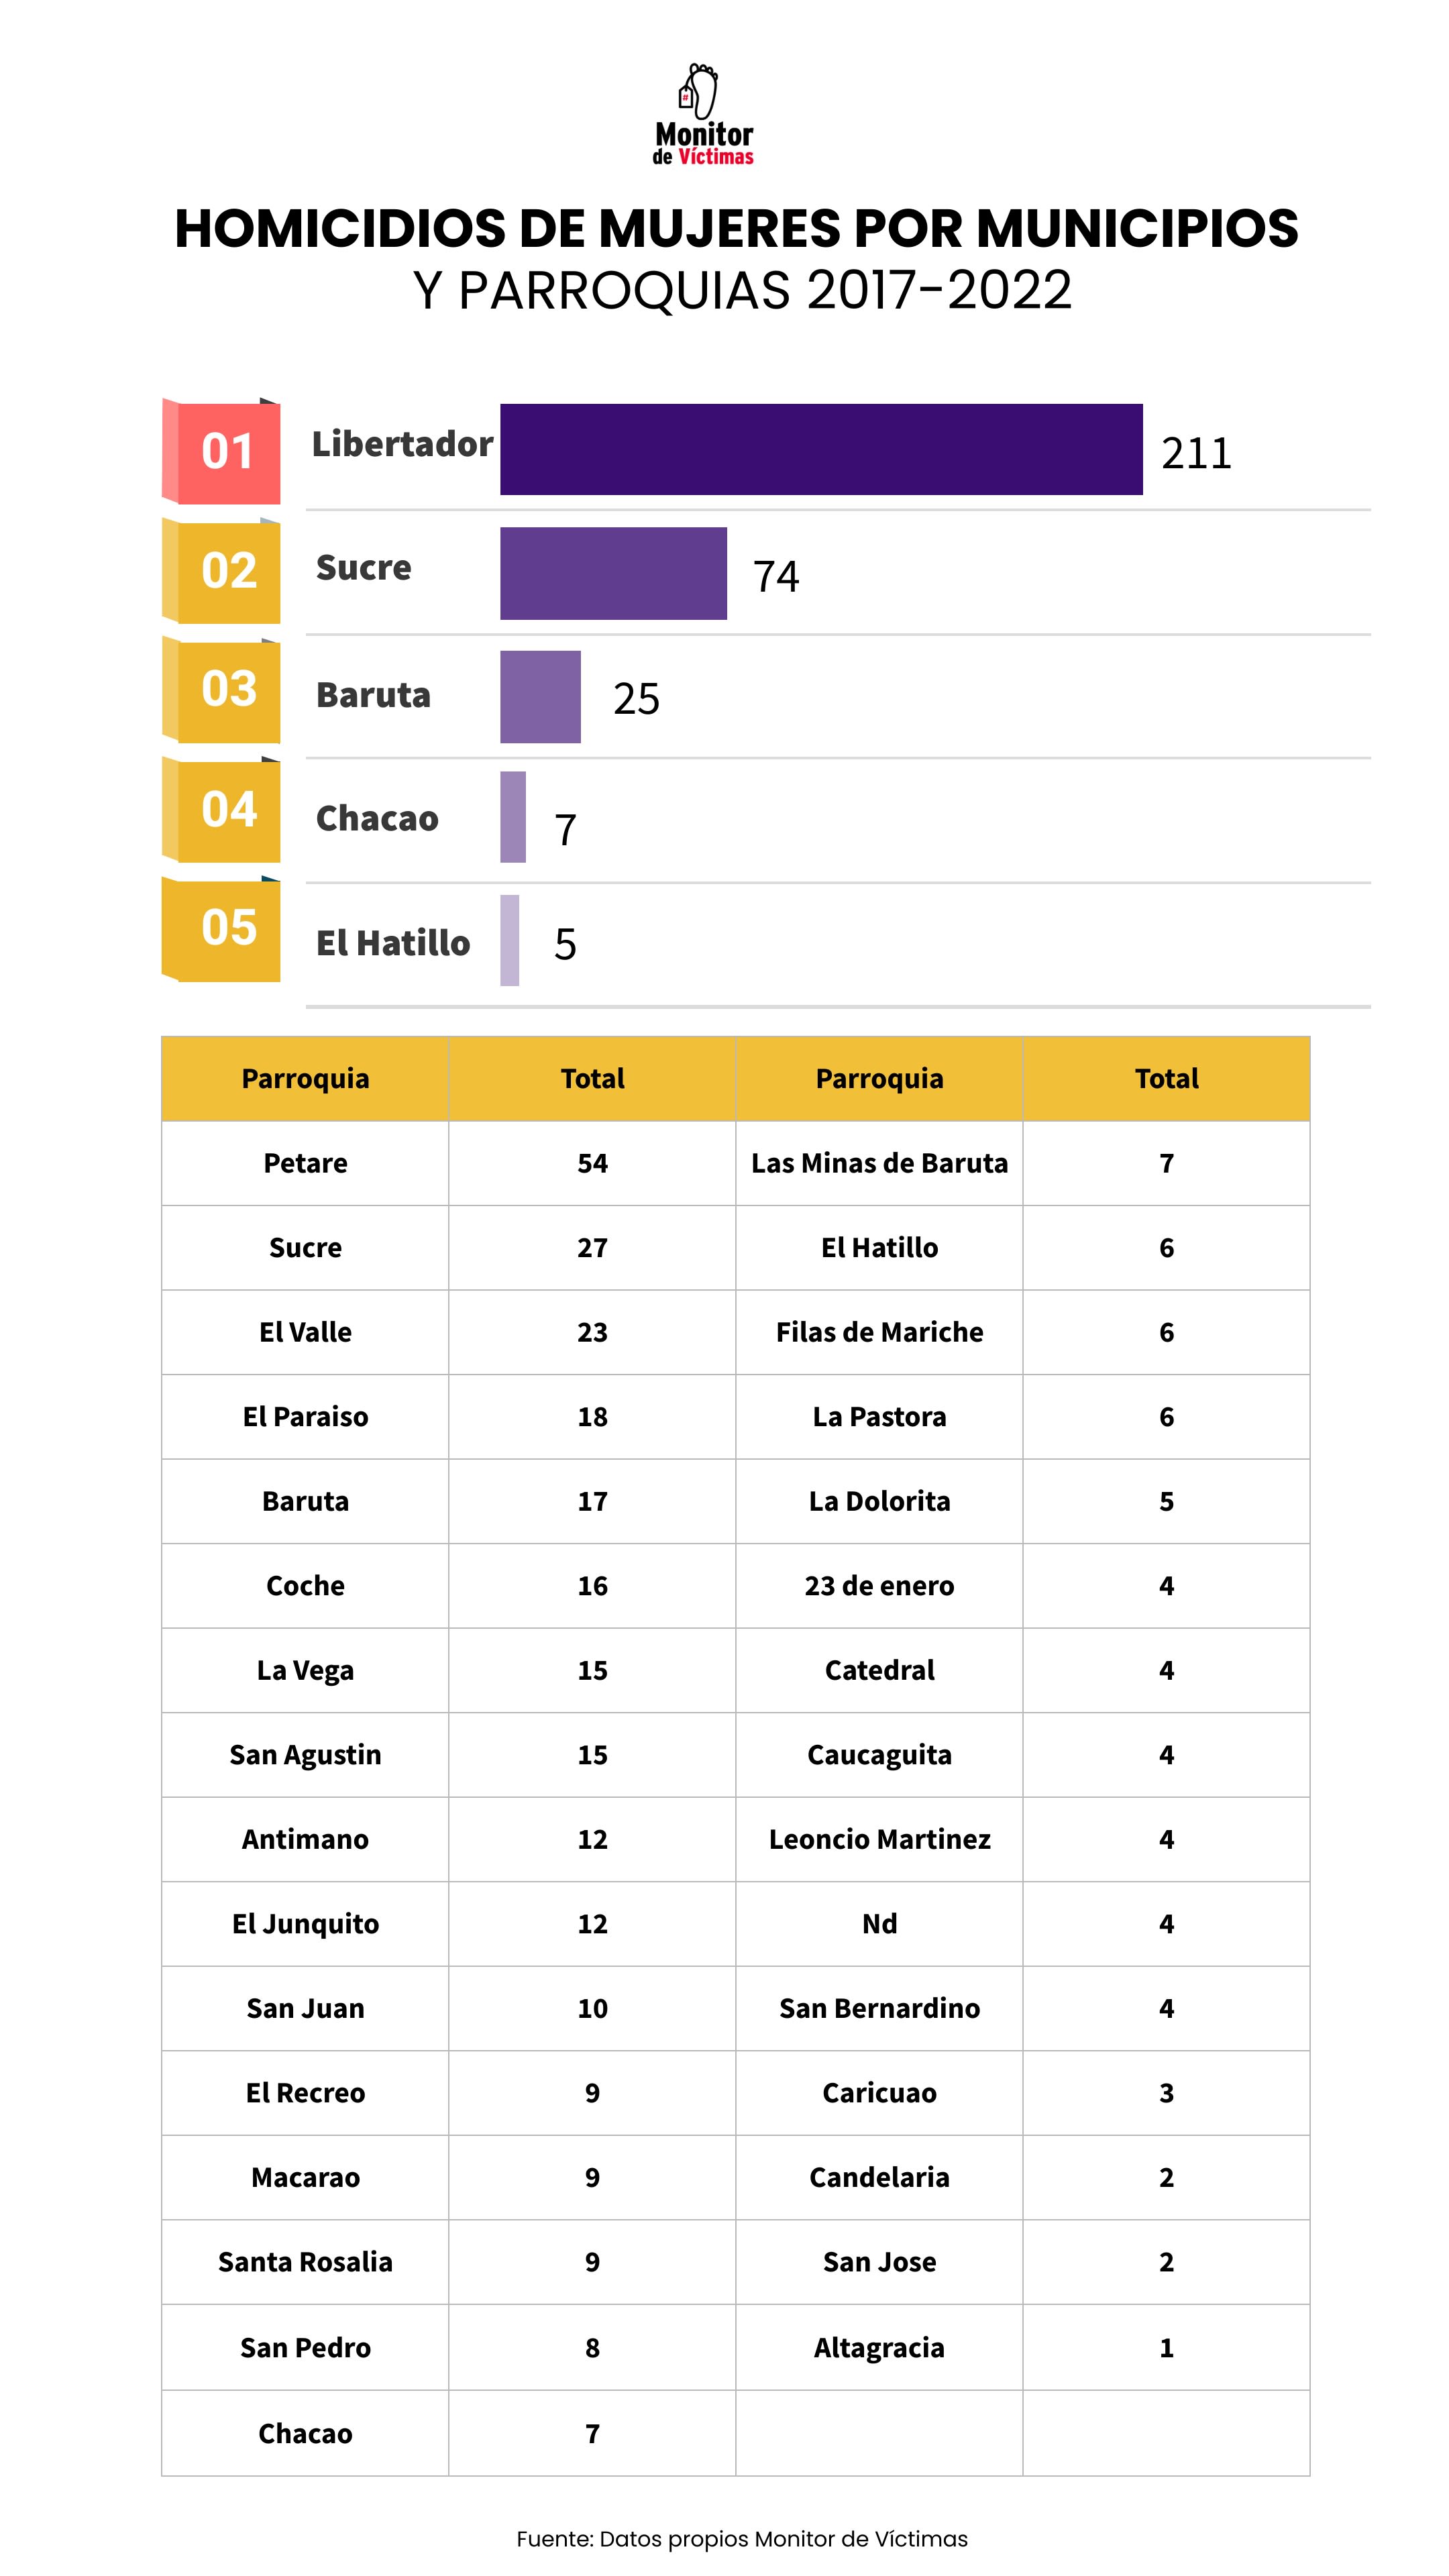
Task: Click the first Parroquia column header
Action: coord(305,1078)
